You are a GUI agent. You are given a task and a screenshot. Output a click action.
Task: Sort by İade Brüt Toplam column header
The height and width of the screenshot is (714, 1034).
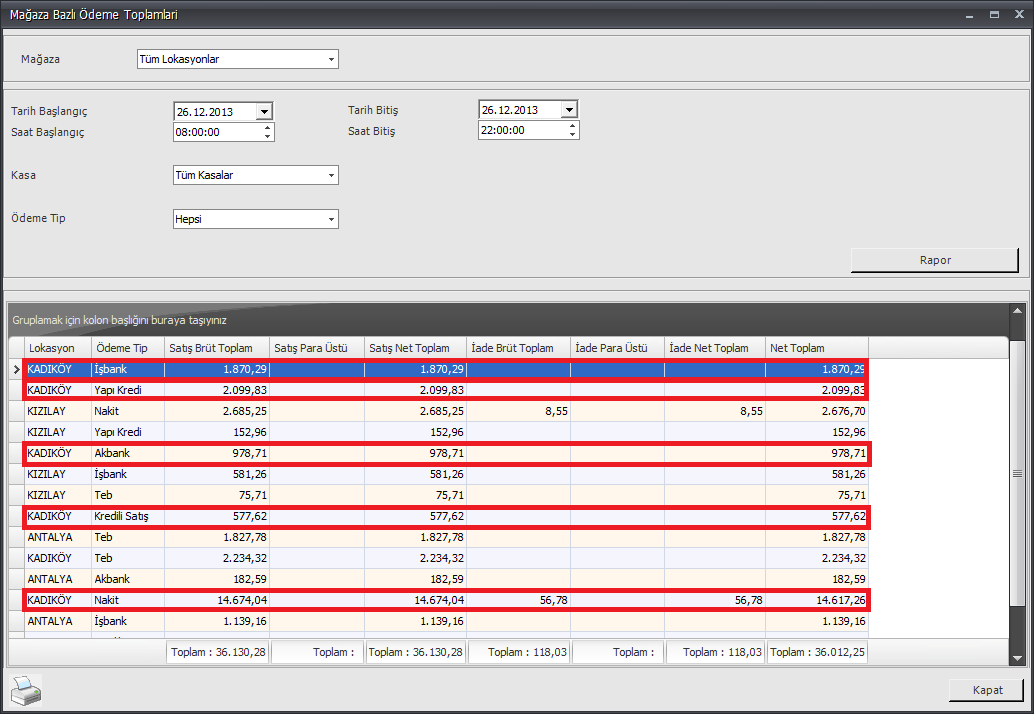tap(518, 348)
